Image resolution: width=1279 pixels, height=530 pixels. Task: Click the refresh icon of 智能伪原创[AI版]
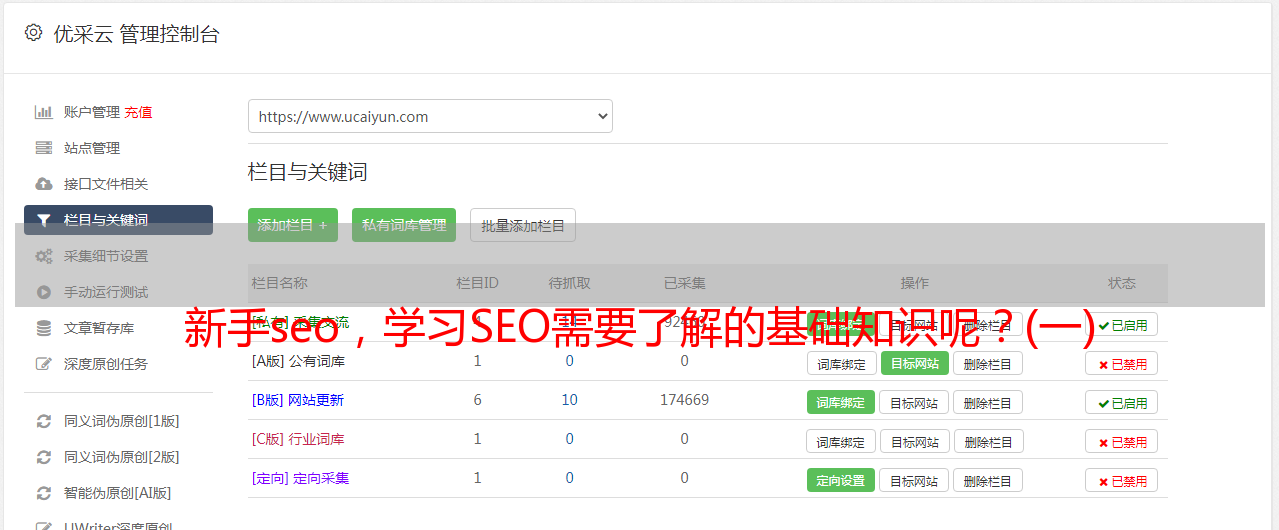click(43, 493)
